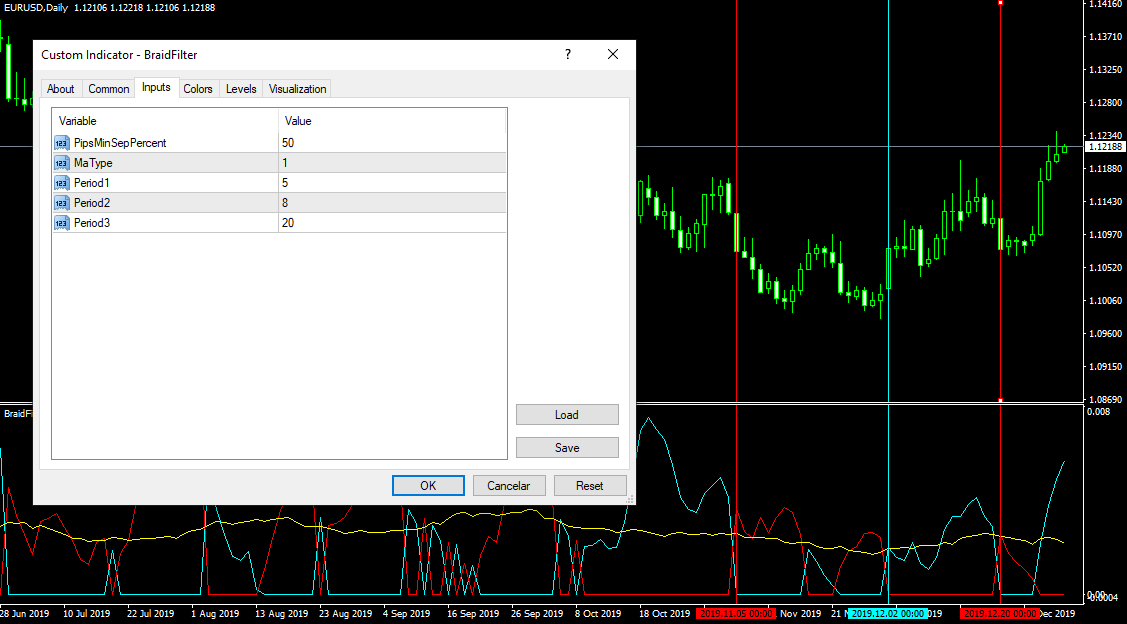Click the EURUSD,Daily chart title
1127x624 pixels.
tap(36, 7)
